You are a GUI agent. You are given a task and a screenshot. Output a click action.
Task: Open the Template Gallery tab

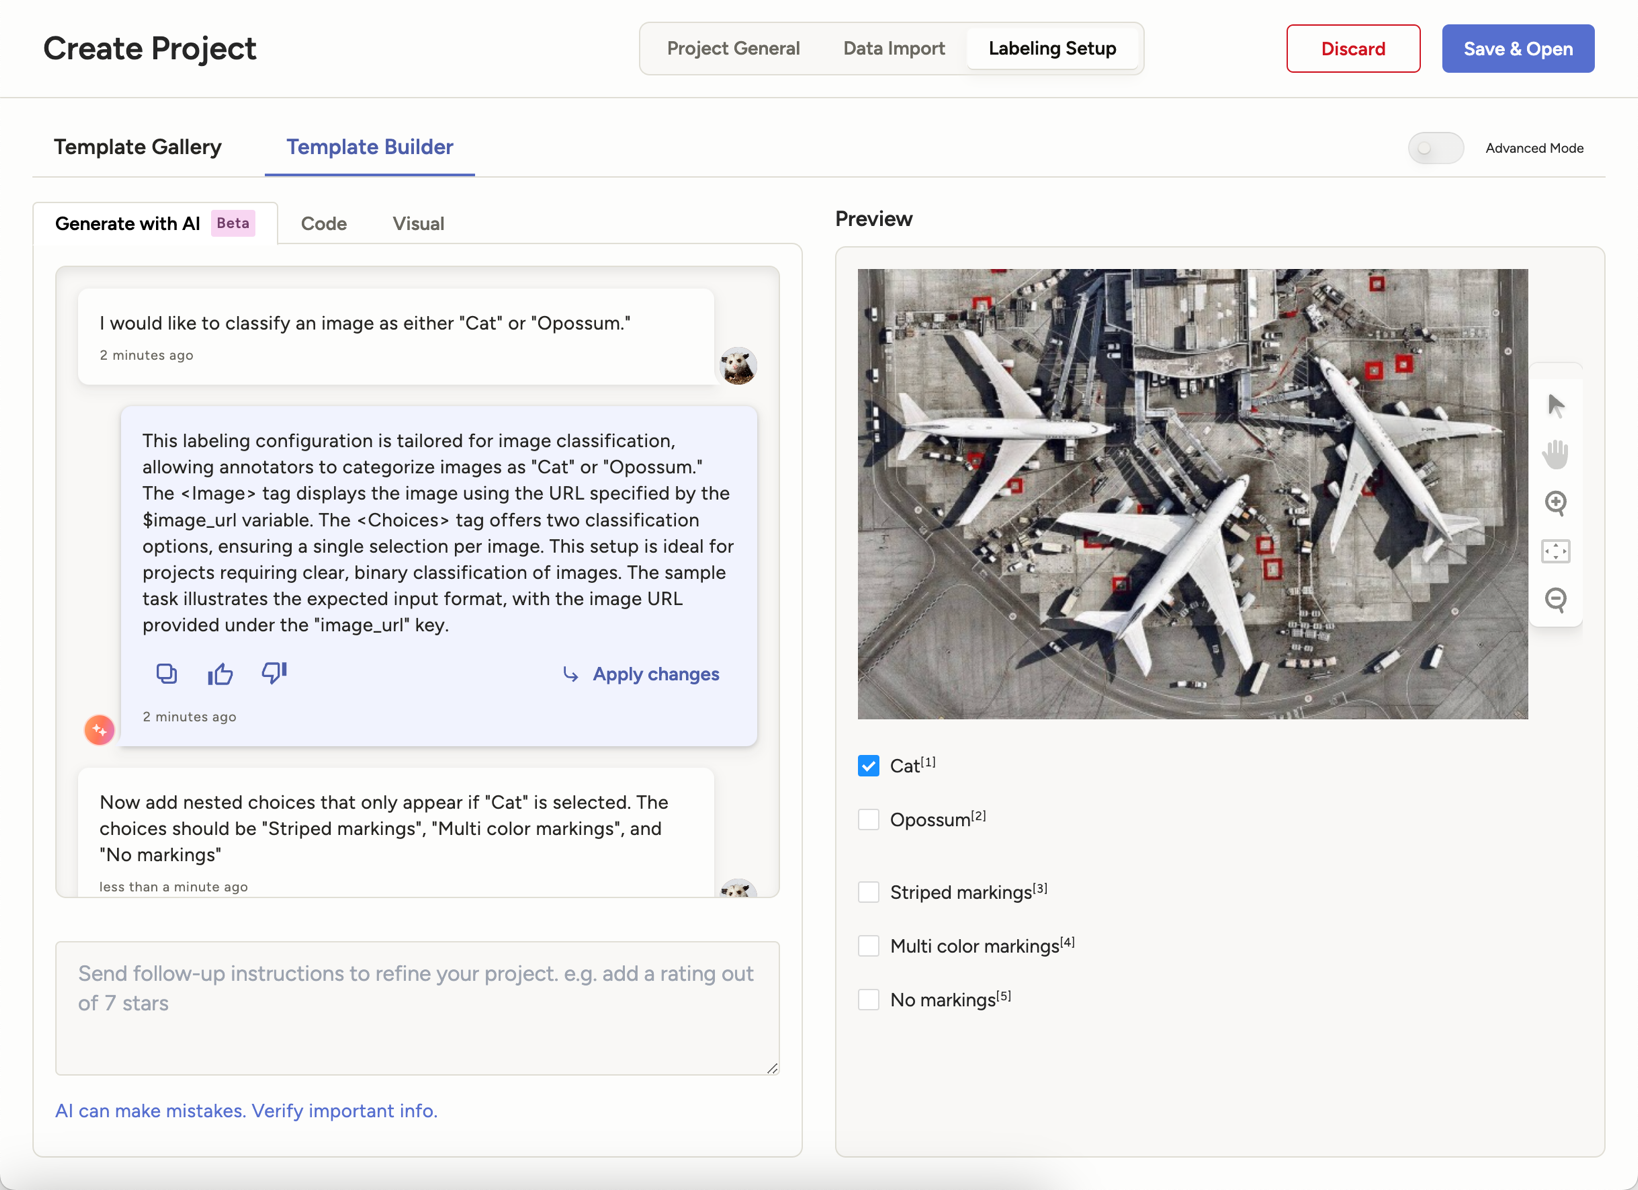[137, 147]
